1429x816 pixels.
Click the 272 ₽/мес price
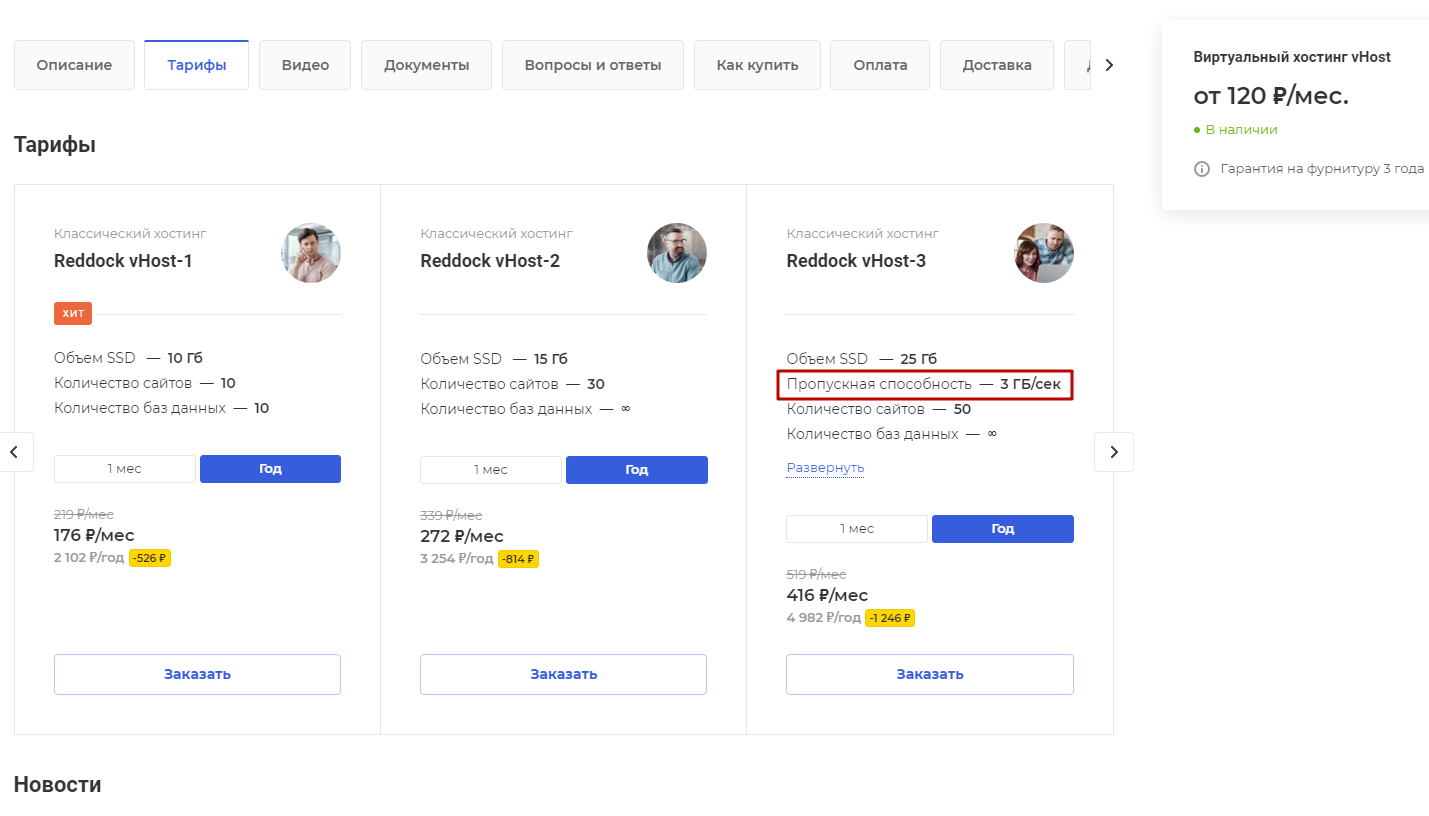click(462, 536)
